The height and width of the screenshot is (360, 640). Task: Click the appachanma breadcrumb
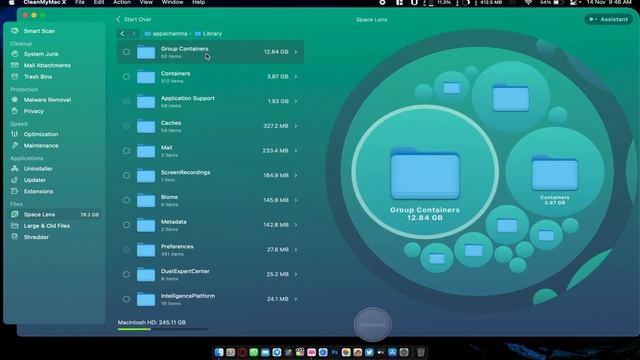click(x=167, y=34)
